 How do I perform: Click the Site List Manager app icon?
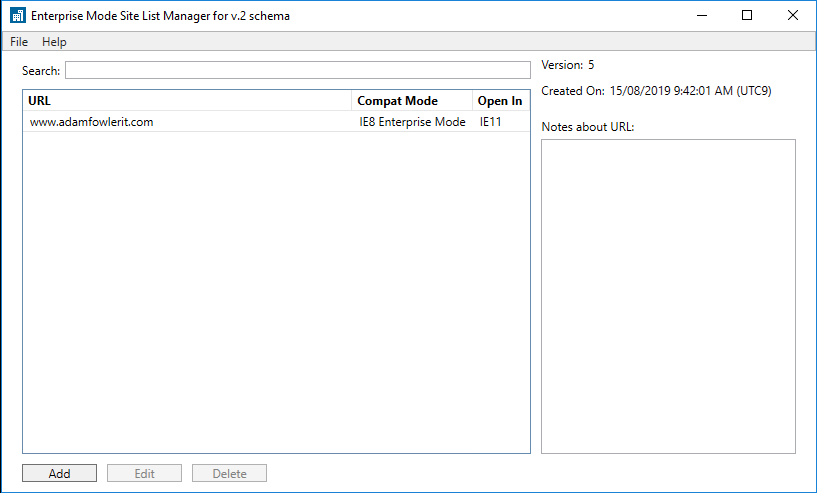18,16
